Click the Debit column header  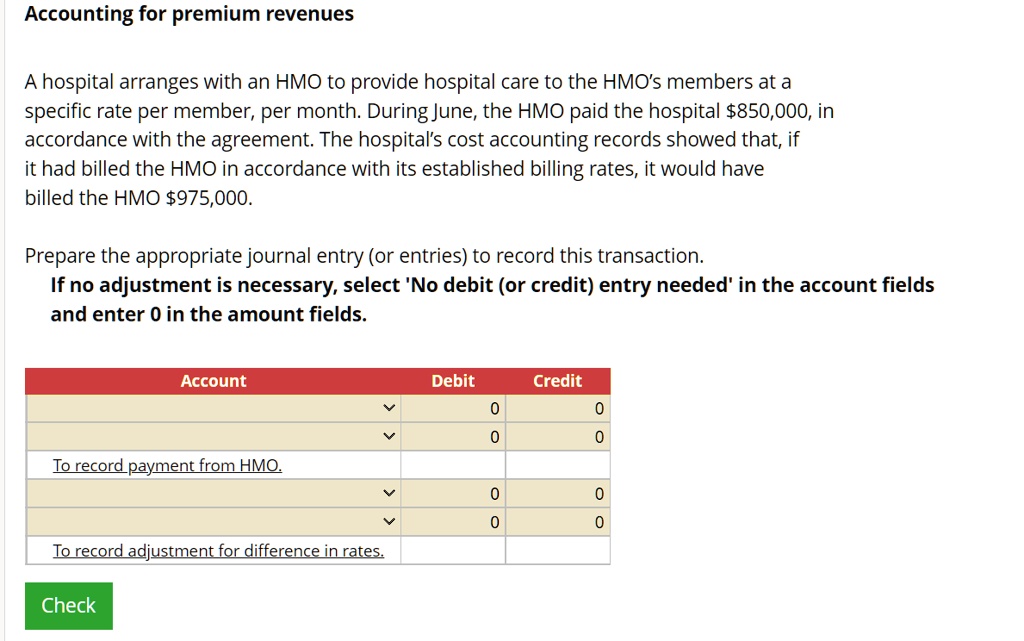[454, 381]
